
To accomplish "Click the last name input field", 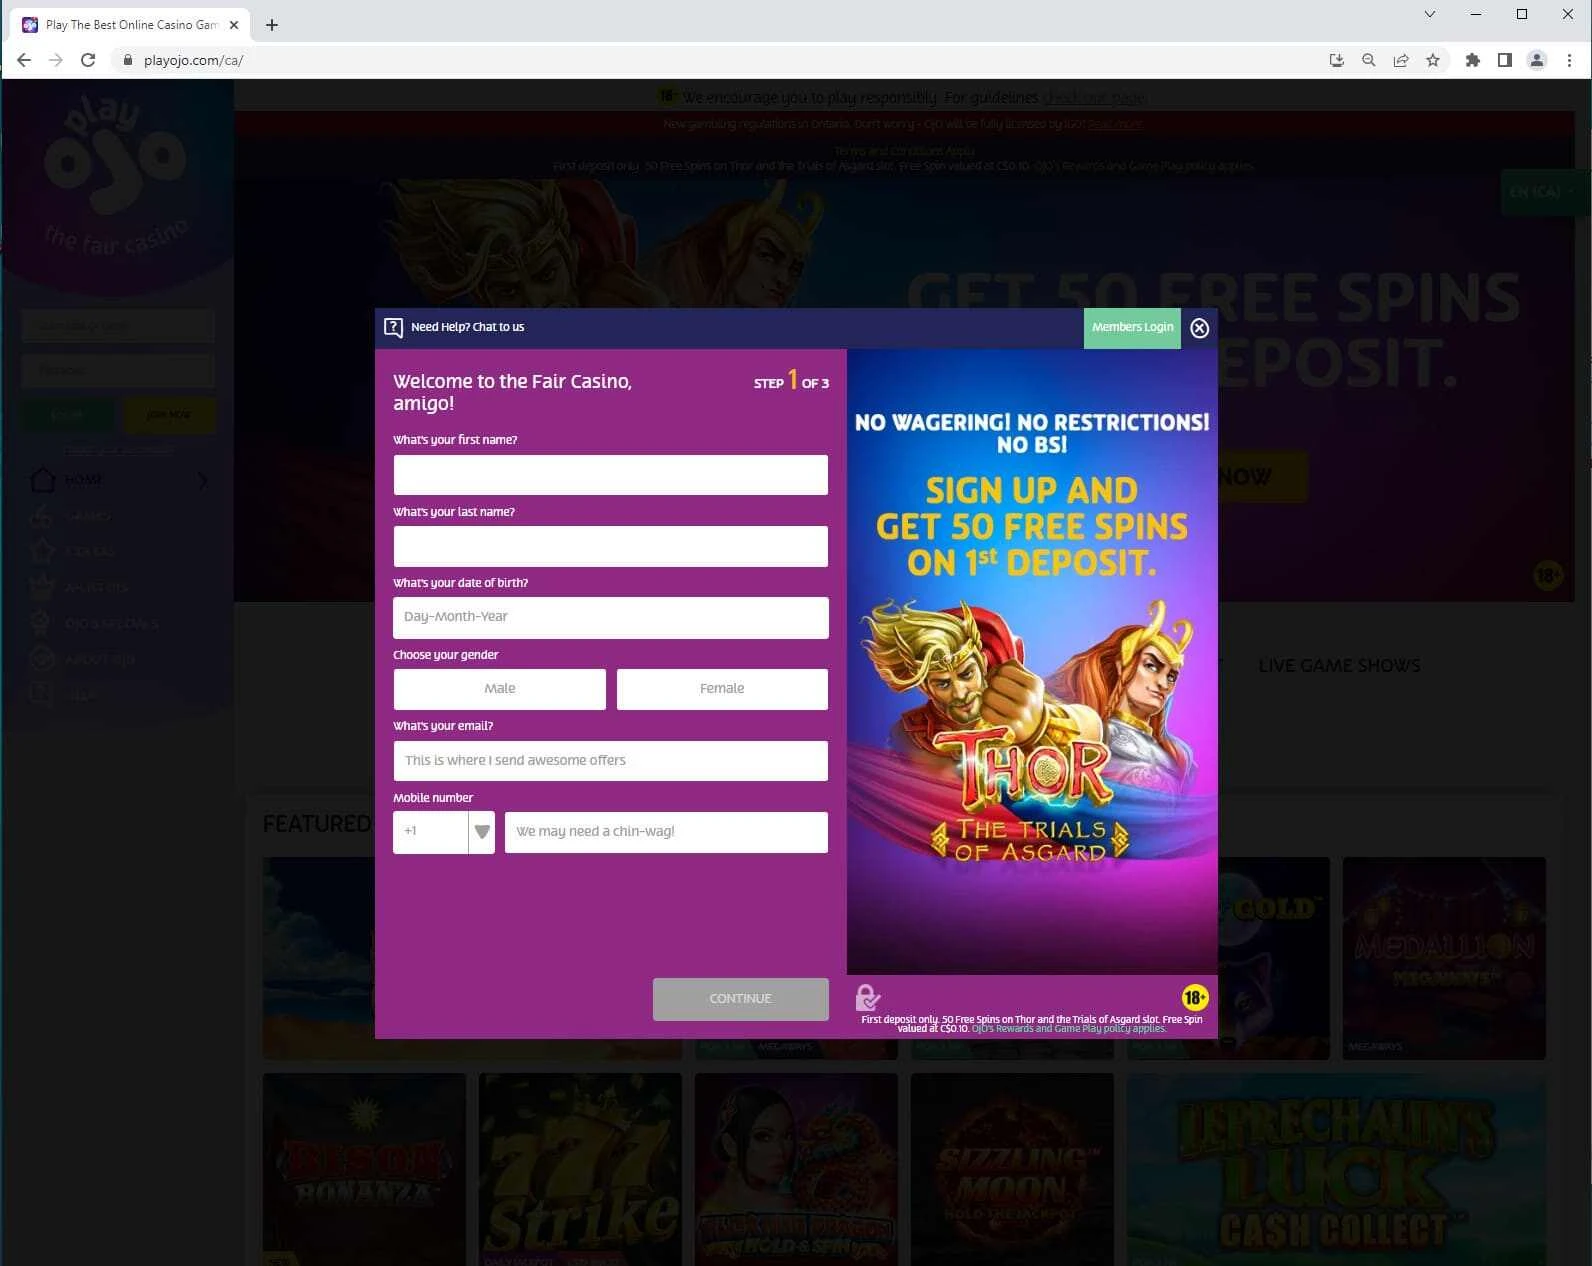I will coord(610,547).
